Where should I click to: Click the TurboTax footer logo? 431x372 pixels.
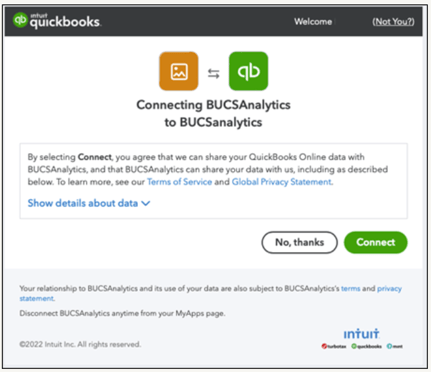pos(334,346)
